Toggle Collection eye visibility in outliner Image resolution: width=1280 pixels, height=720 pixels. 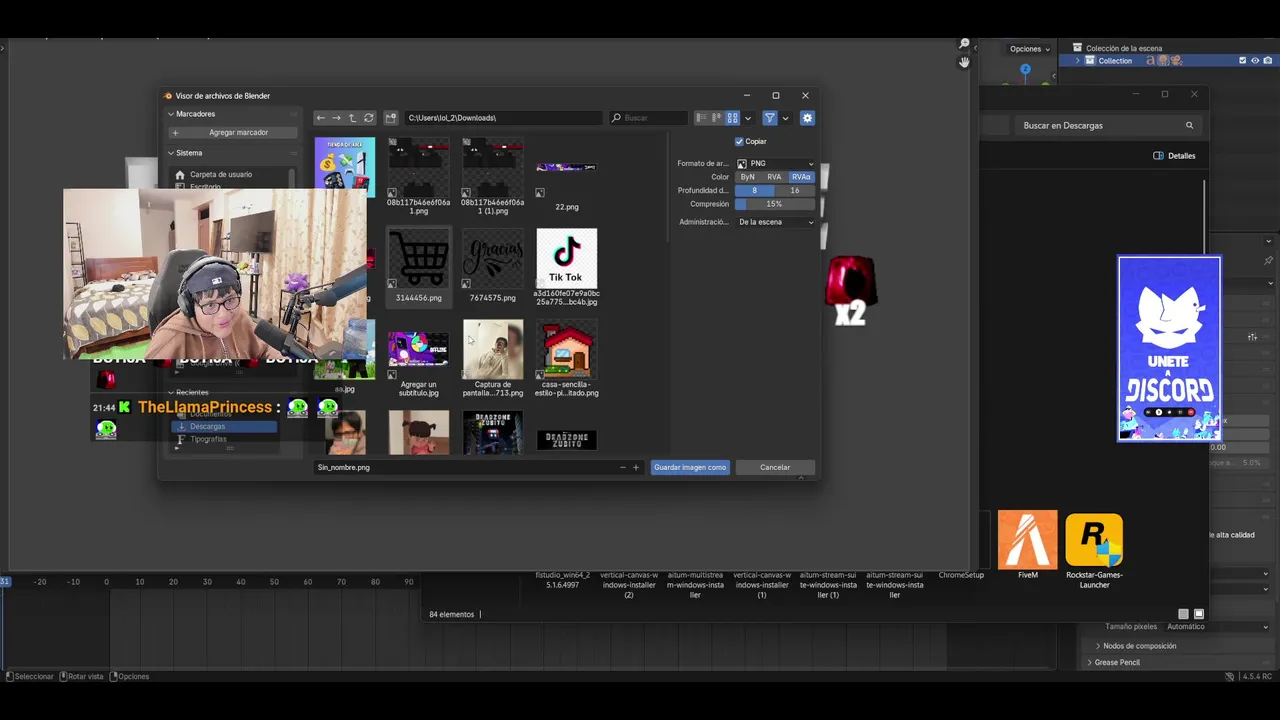pyautogui.click(x=1255, y=61)
